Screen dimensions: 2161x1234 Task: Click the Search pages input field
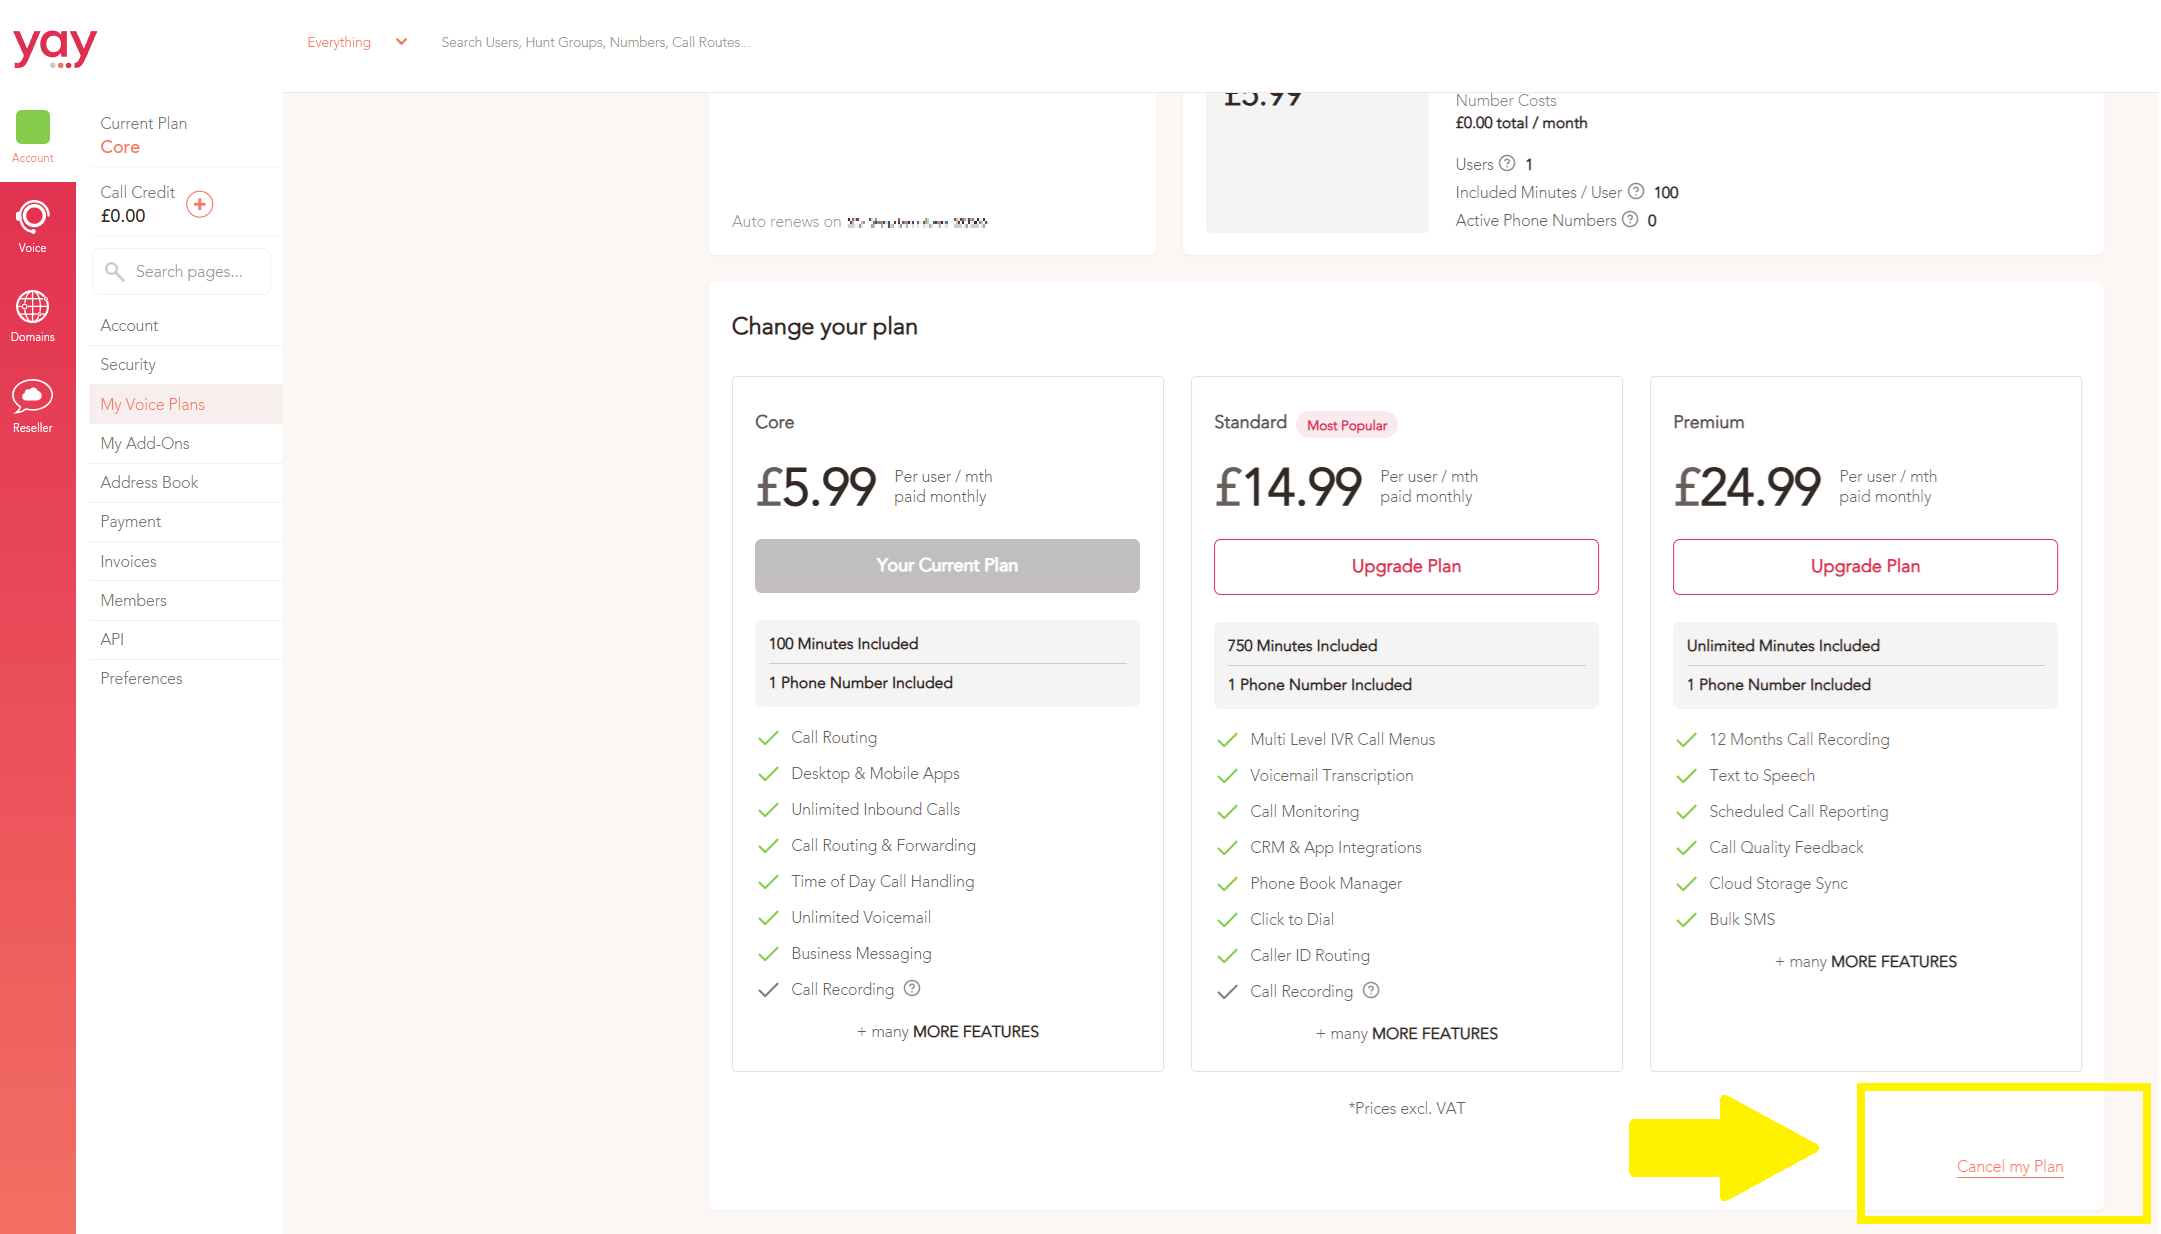[182, 271]
